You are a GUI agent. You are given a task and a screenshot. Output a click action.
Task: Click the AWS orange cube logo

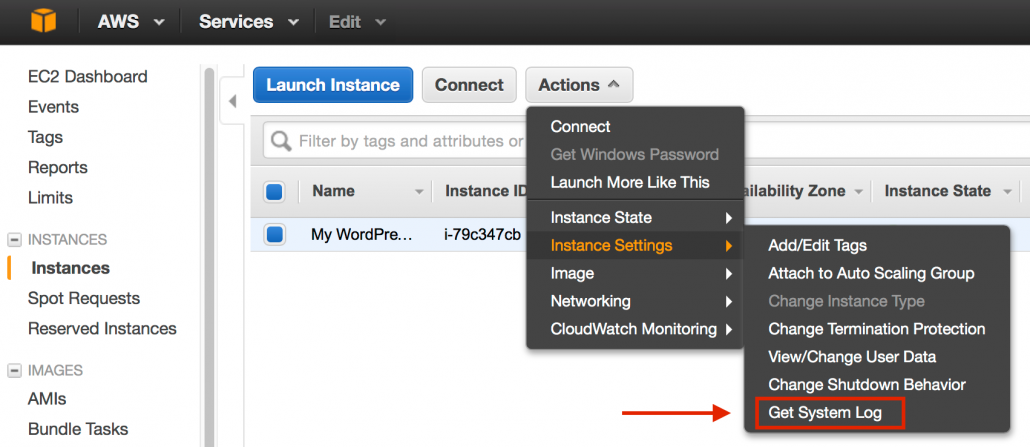point(43,21)
